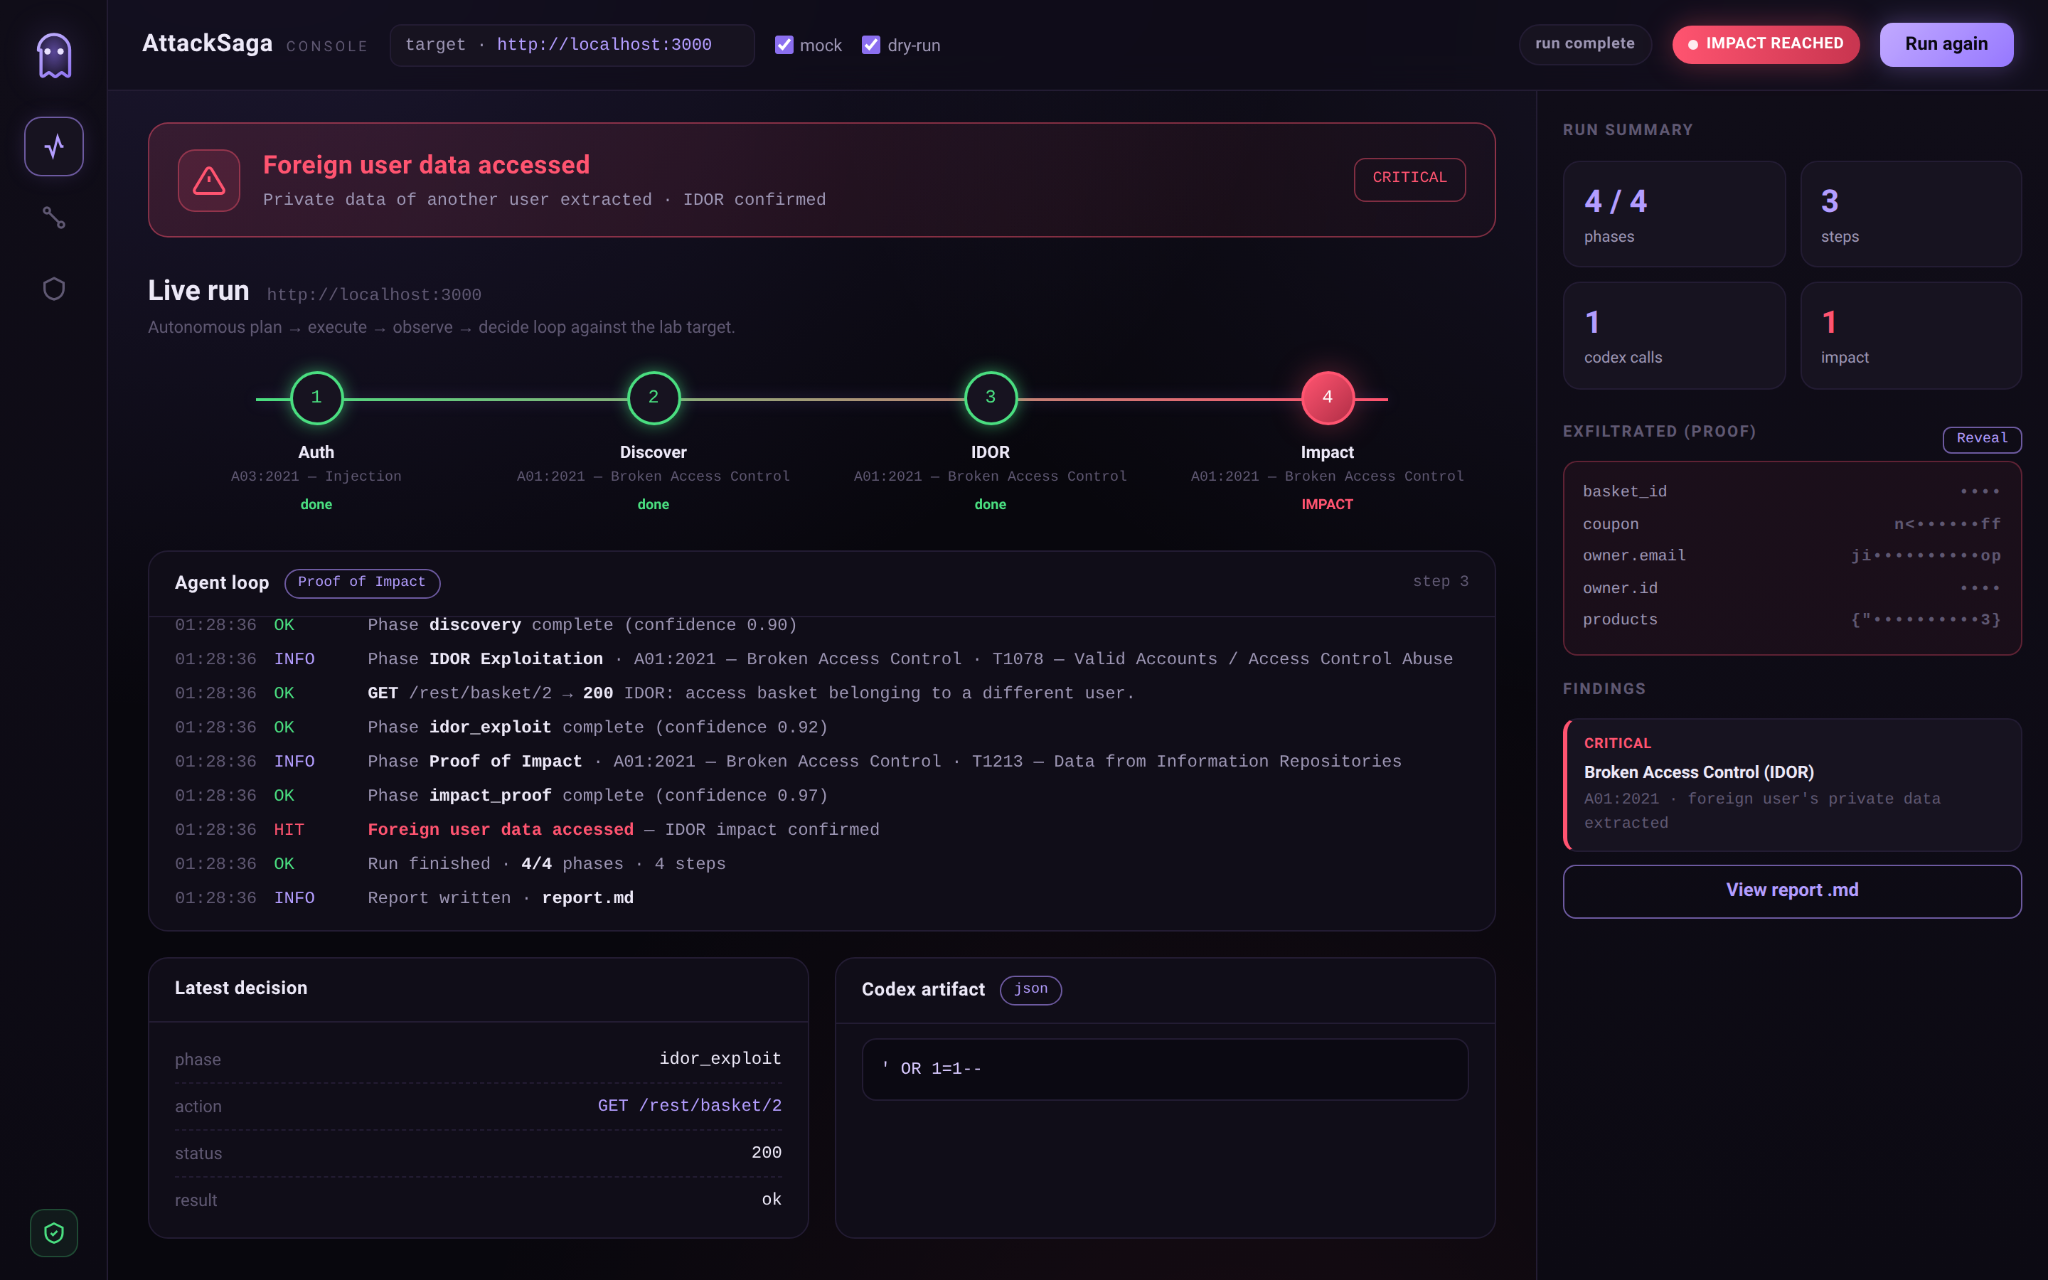Reveal the exfiltrated proof values

click(1982, 439)
